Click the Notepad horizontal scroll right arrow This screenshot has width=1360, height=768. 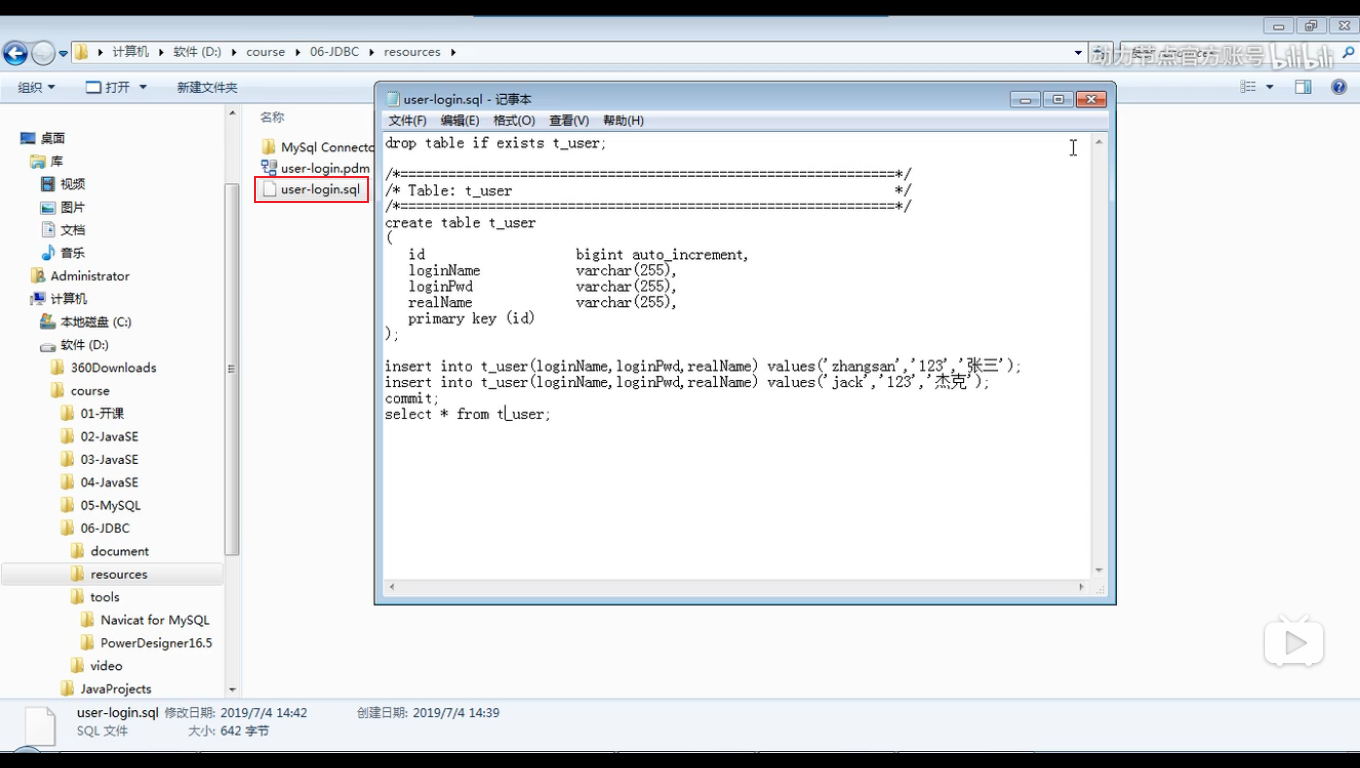[1082, 588]
